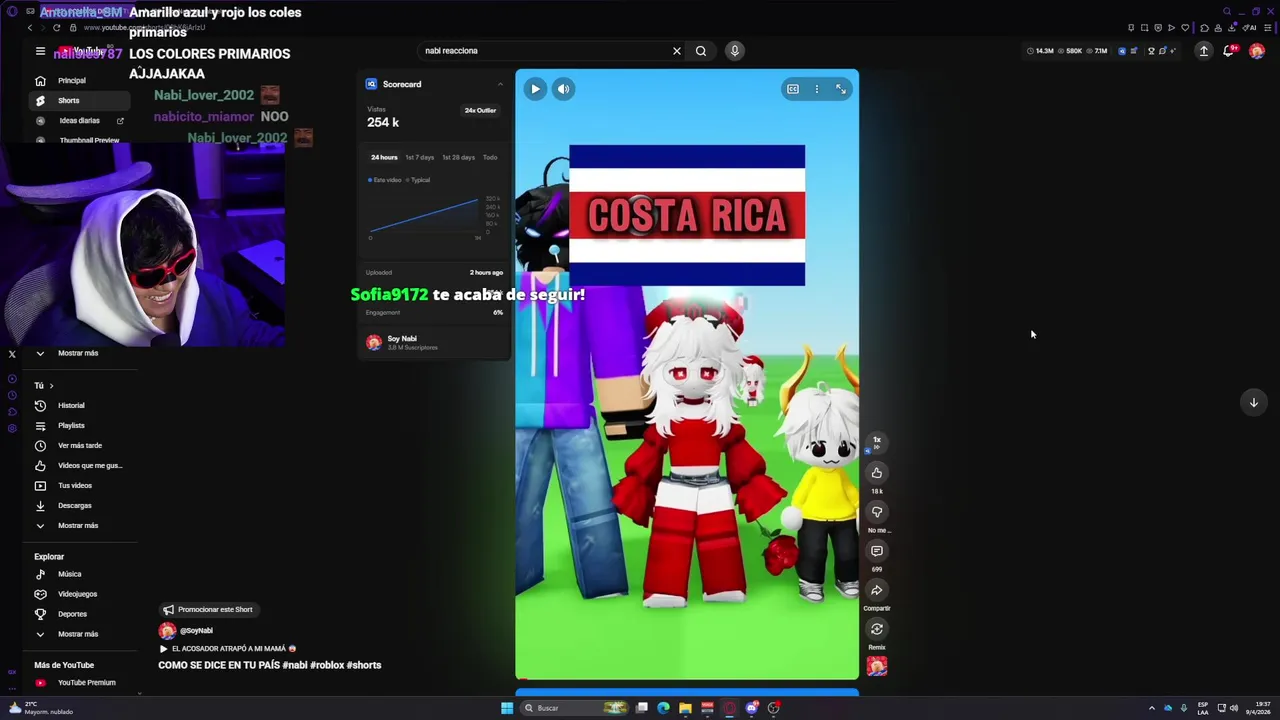Image resolution: width=1280 pixels, height=720 pixels.
Task: Open Música under Explorar
Action: point(80,574)
